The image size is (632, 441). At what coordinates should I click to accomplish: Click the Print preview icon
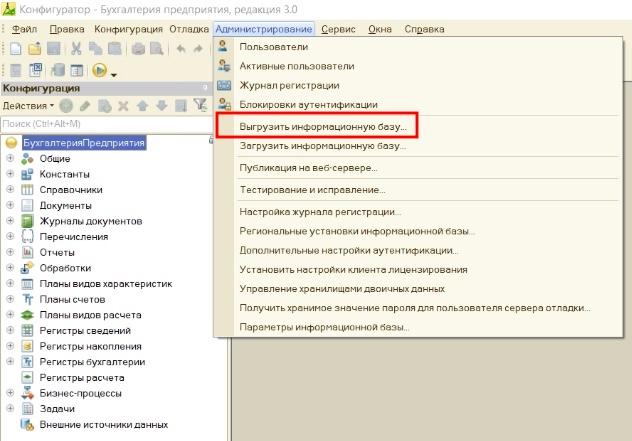tap(156, 49)
